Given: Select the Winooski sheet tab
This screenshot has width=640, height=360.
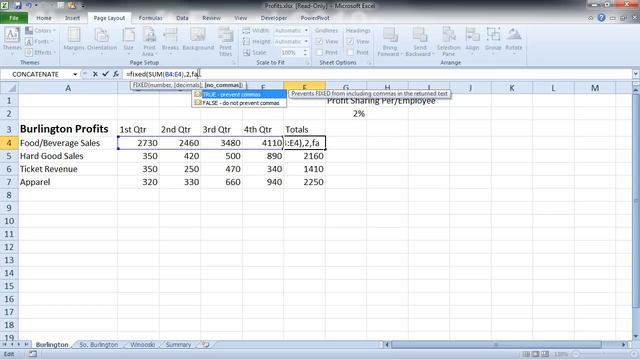Looking at the screenshot, I should click(x=142, y=344).
